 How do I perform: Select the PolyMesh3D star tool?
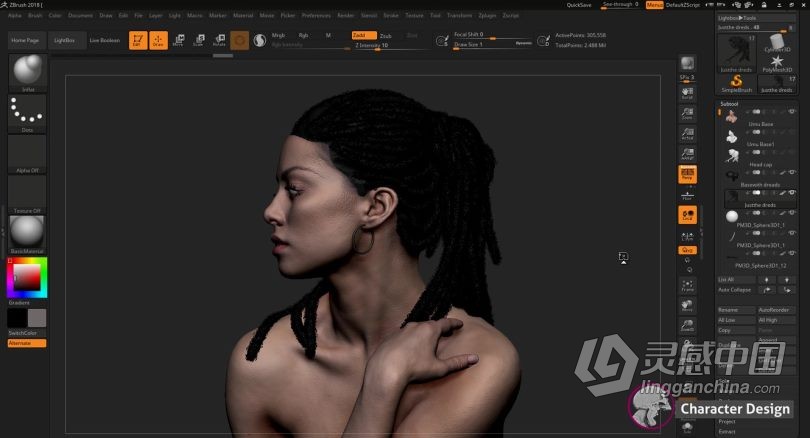point(777,63)
